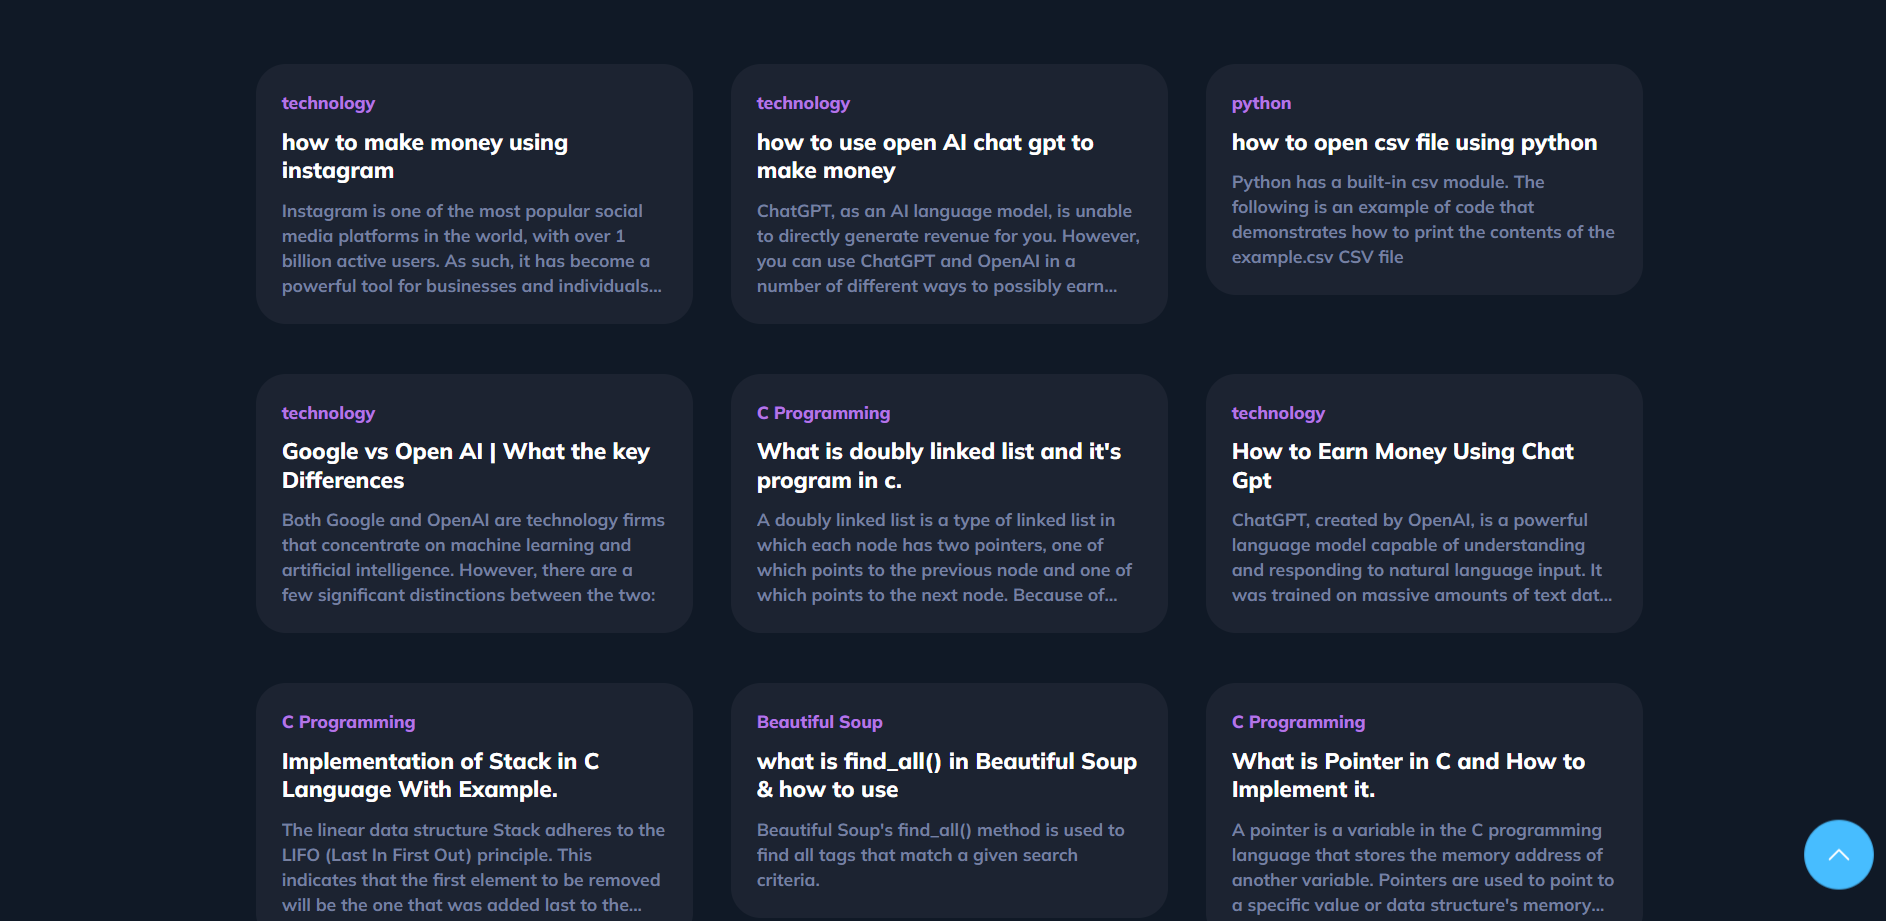Click C Programming tag above doubly linked list
Viewport: 1886px width, 921px height.
point(823,413)
